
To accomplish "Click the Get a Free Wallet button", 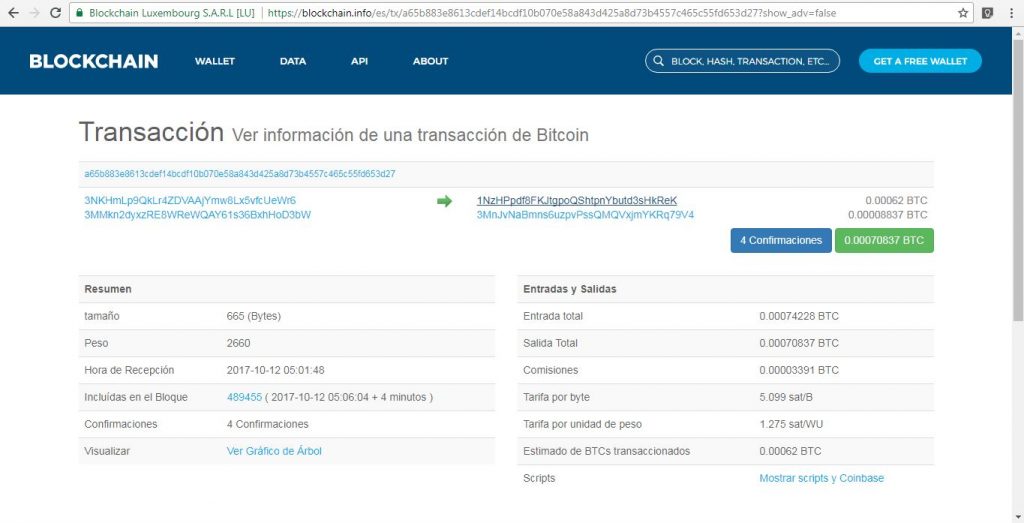I will (920, 61).
